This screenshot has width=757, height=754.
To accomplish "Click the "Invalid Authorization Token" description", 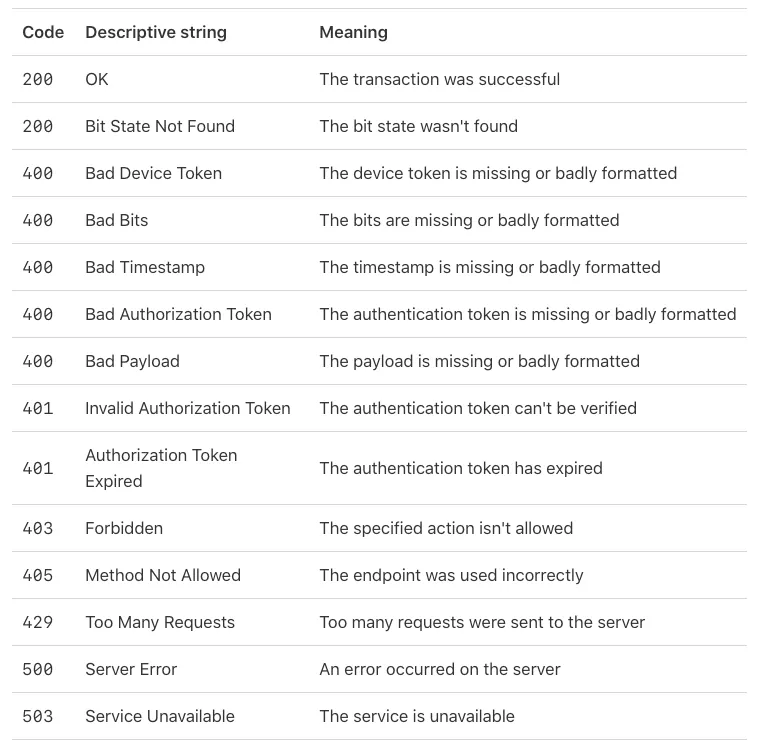I will pos(187,408).
